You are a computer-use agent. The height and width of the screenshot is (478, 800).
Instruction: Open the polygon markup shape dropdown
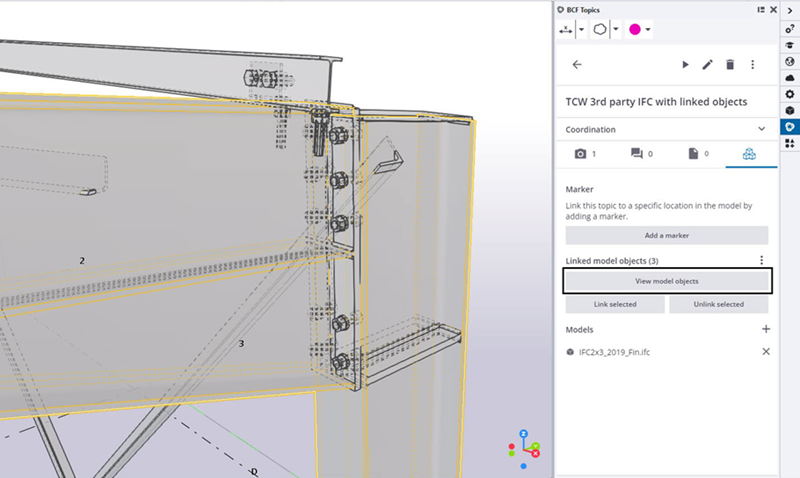(616, 30)
